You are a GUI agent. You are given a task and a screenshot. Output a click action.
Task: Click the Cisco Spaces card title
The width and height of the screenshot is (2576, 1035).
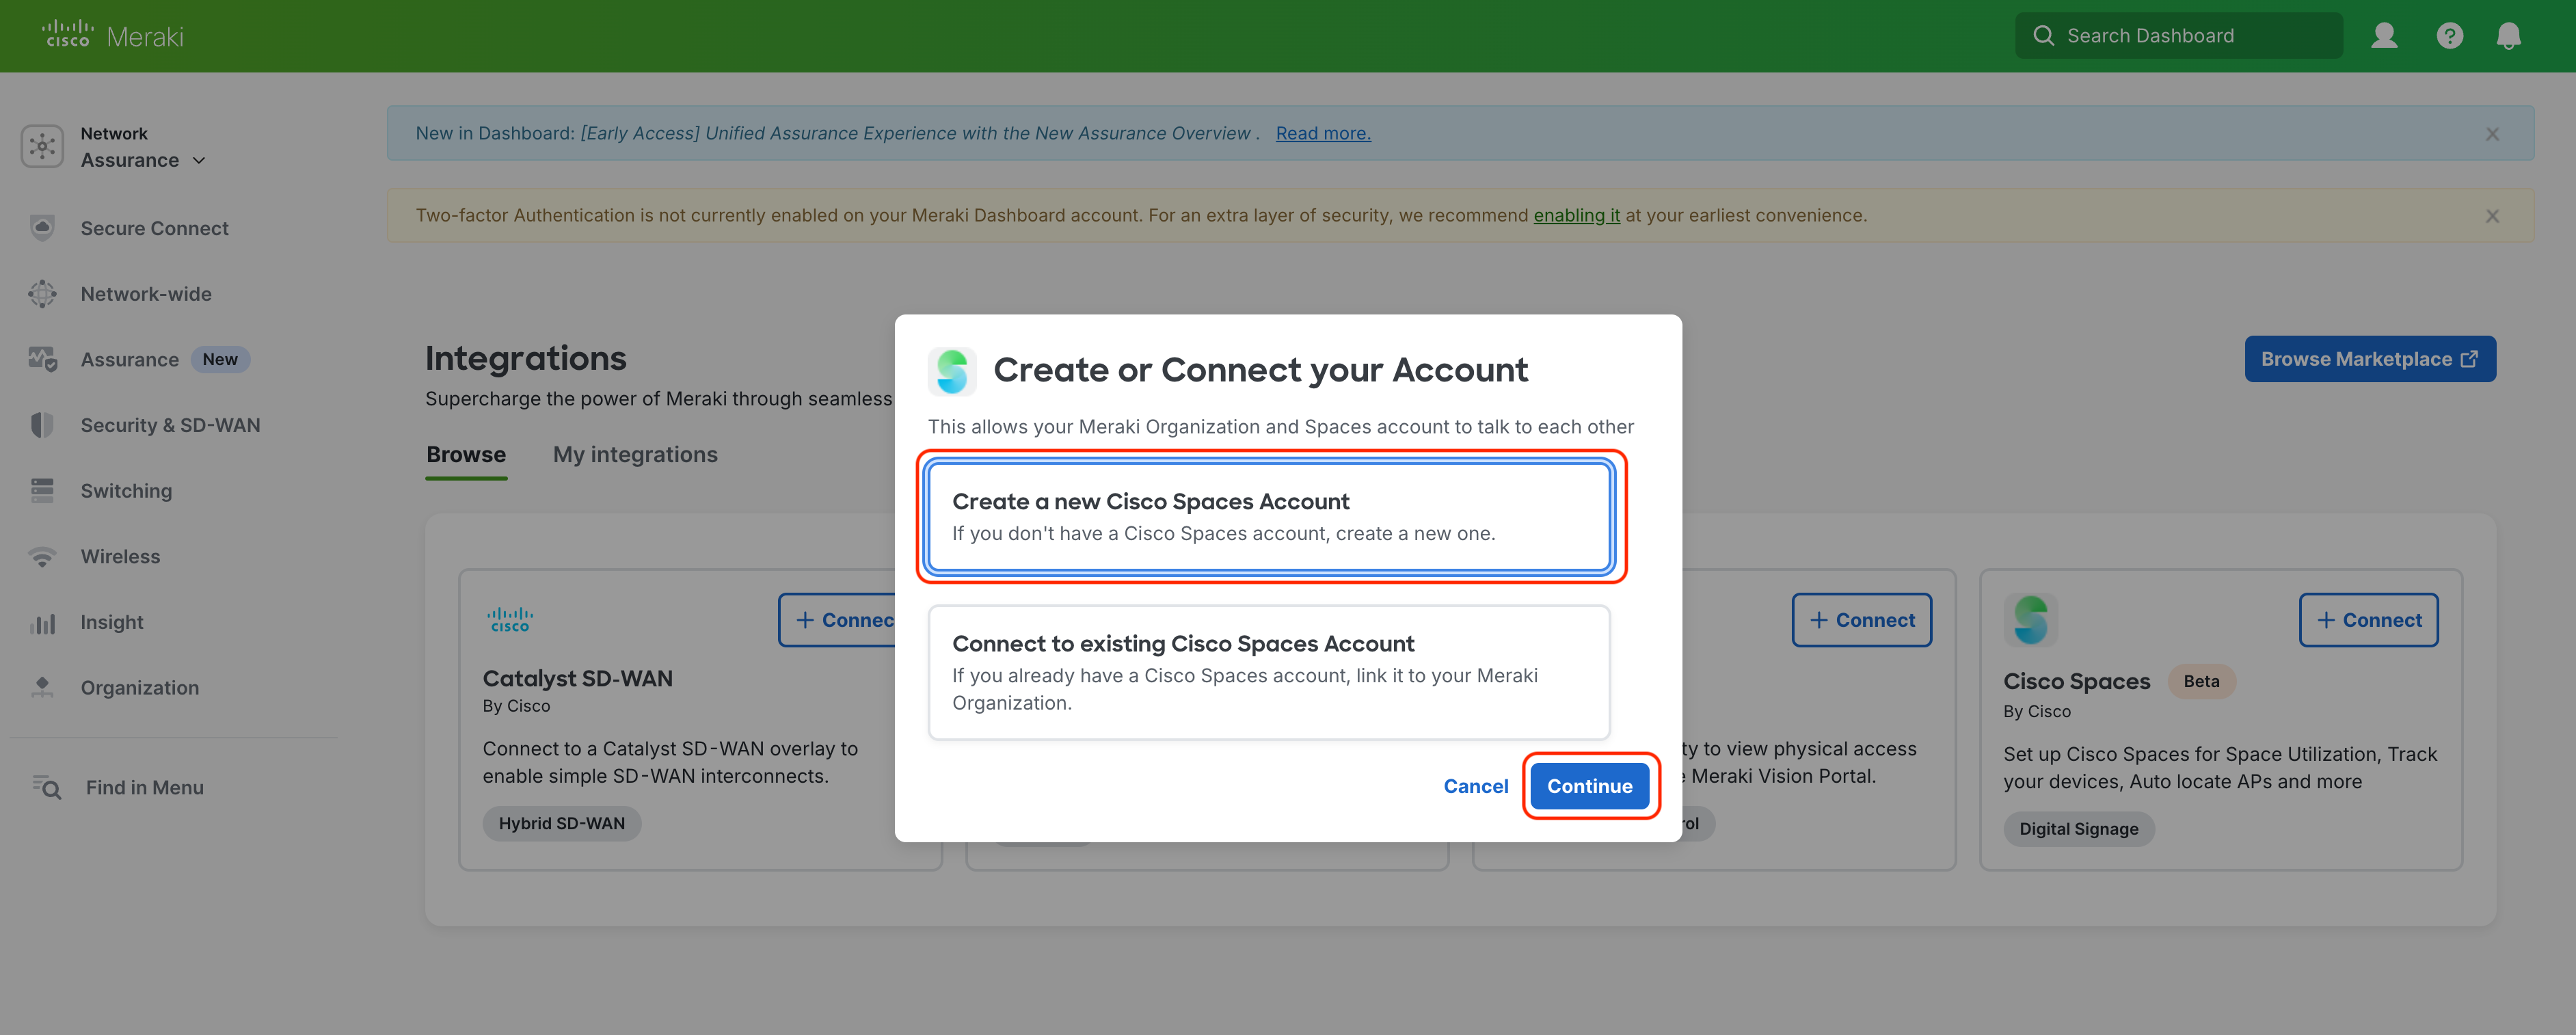coord(2076,682)
